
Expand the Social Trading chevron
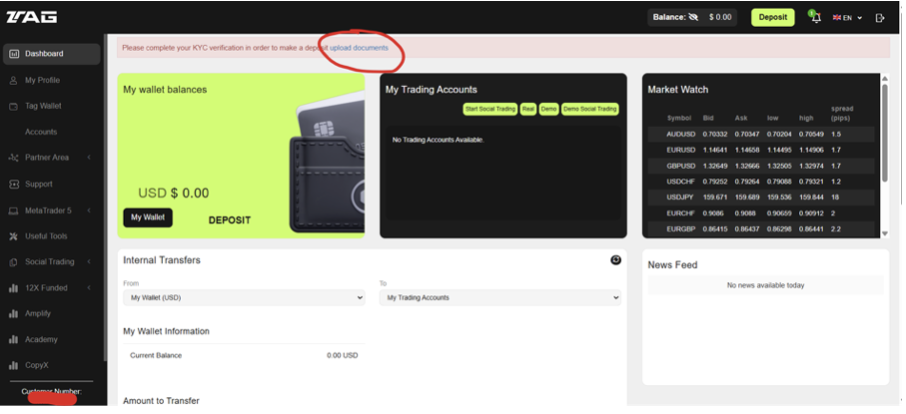(89, 262)
